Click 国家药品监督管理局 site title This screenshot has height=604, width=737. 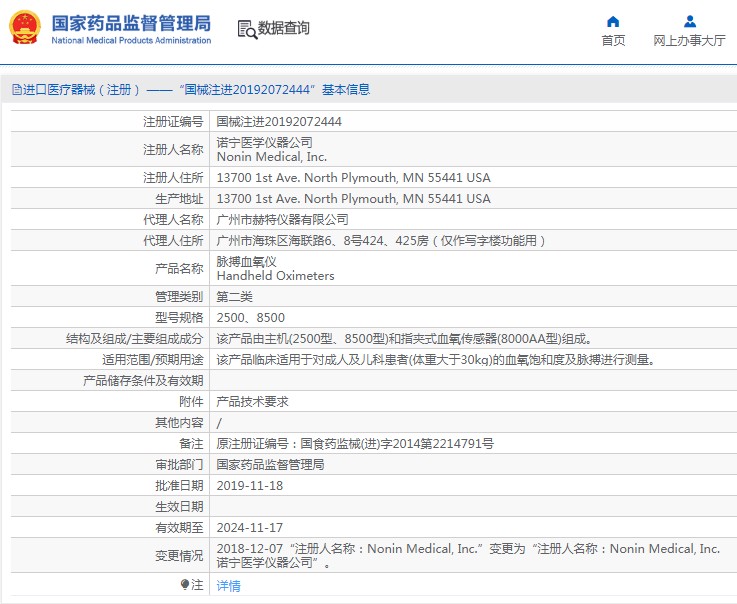coord(131,23)
